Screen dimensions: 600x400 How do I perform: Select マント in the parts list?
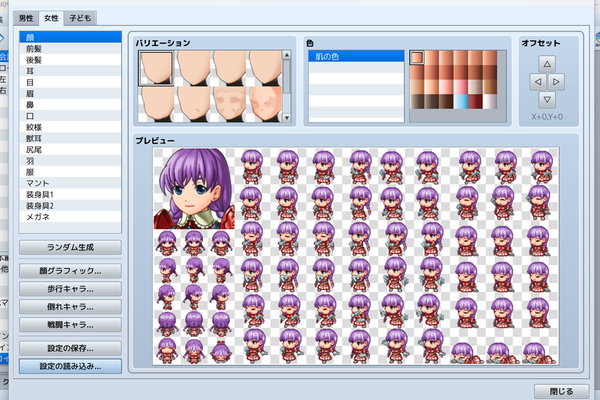tap(70, 183)
